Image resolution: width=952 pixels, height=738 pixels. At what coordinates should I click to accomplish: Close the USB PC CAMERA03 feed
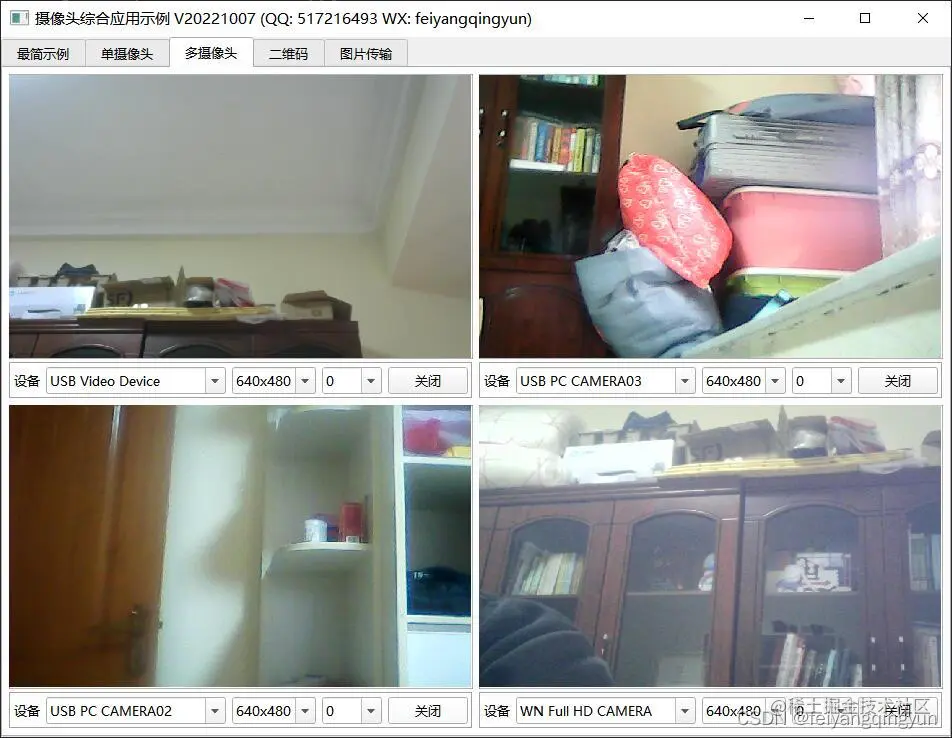coord(898,381)
